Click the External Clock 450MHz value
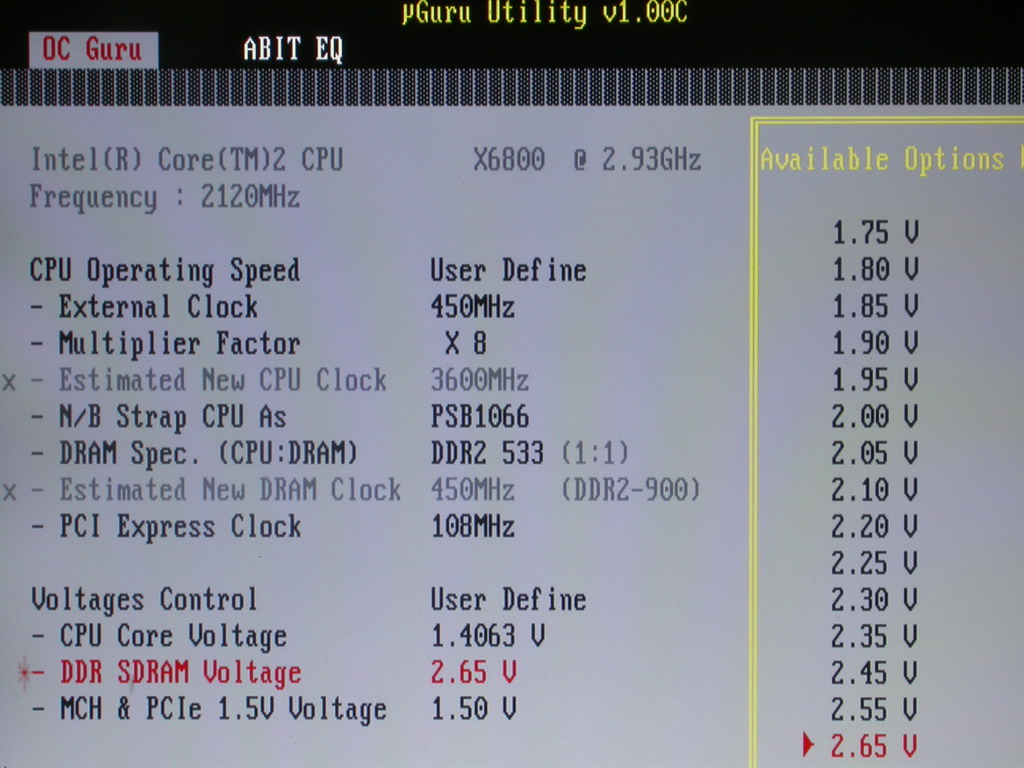1024x768 pixels. tap(473, 307)
